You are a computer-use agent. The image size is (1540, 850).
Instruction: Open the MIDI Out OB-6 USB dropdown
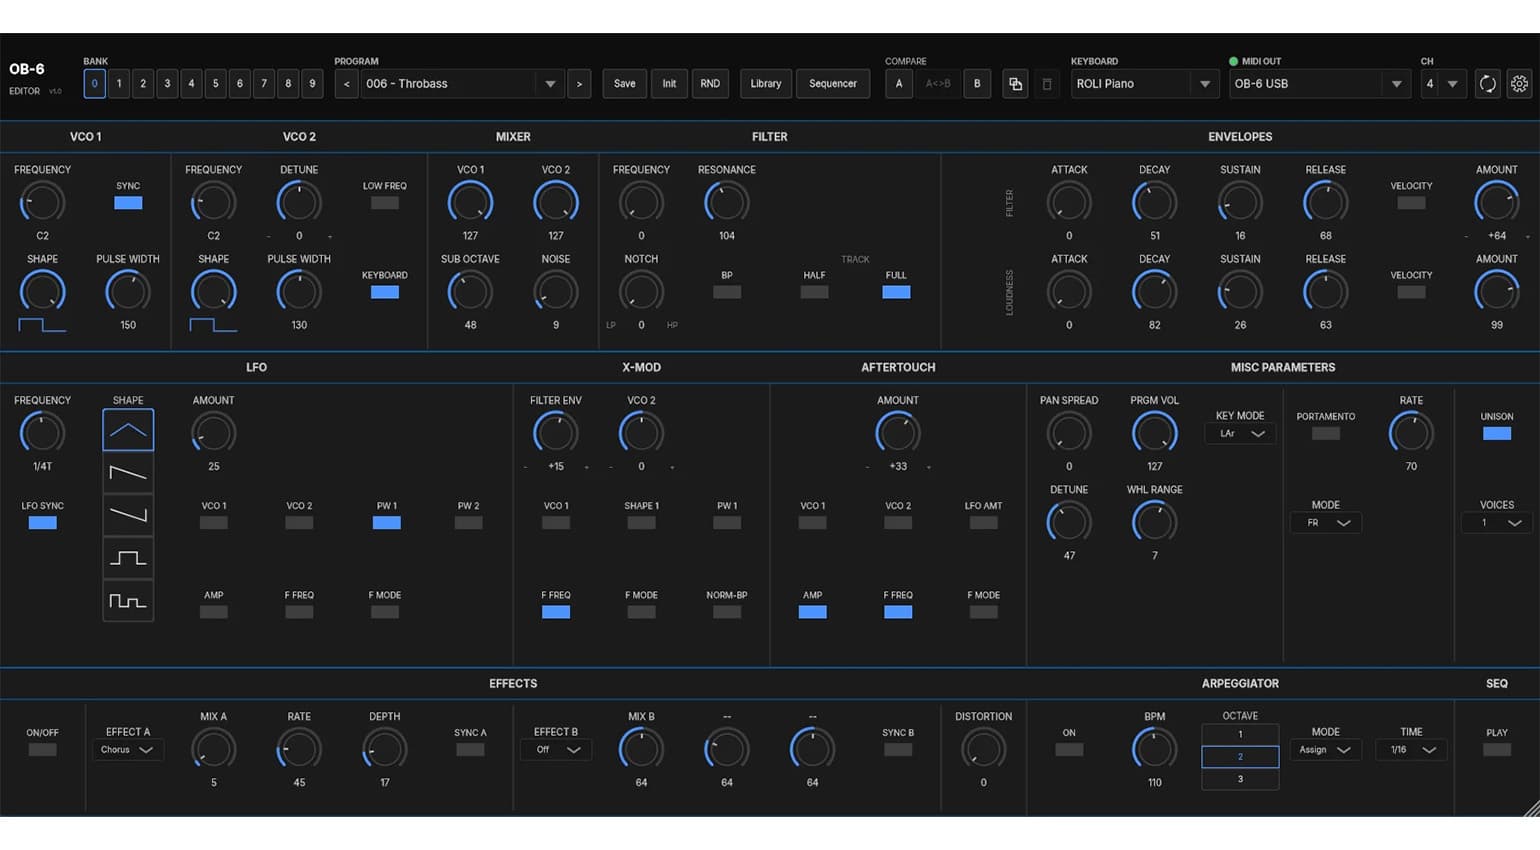point(1320,84)
